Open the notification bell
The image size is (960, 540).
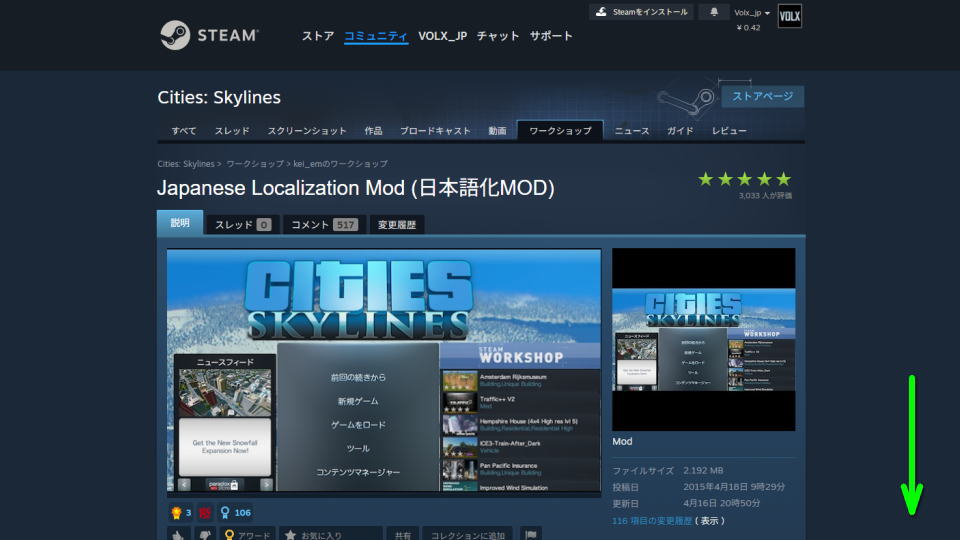click(x=714, y=12)
